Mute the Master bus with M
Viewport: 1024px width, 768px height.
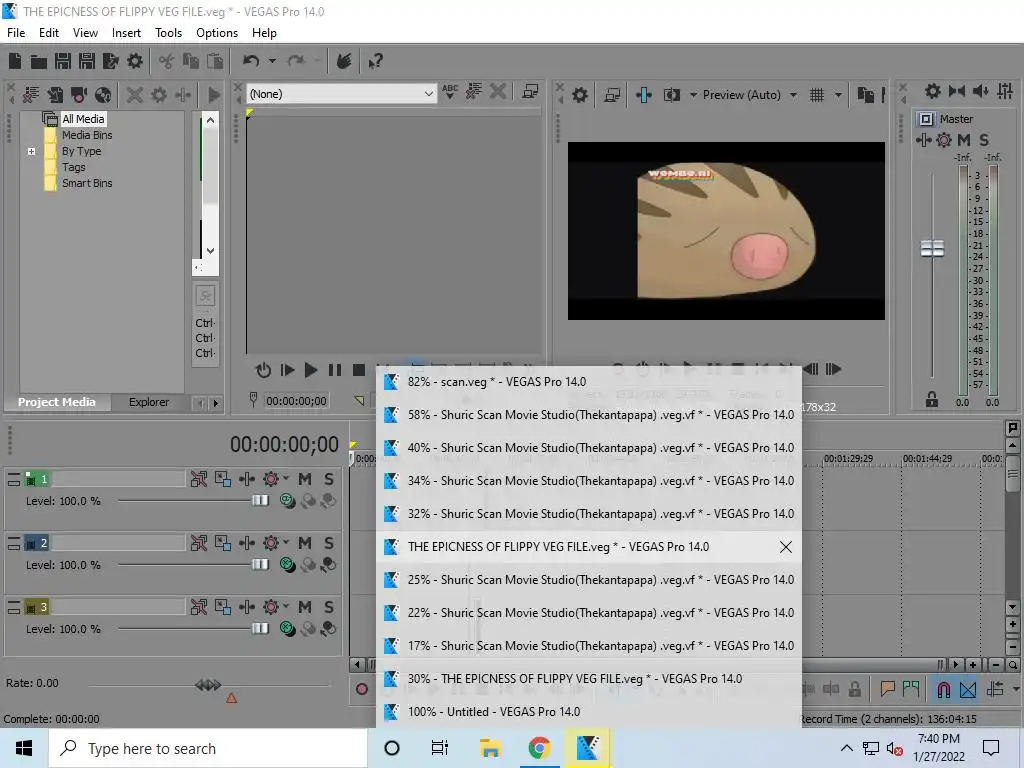[964, 140]
